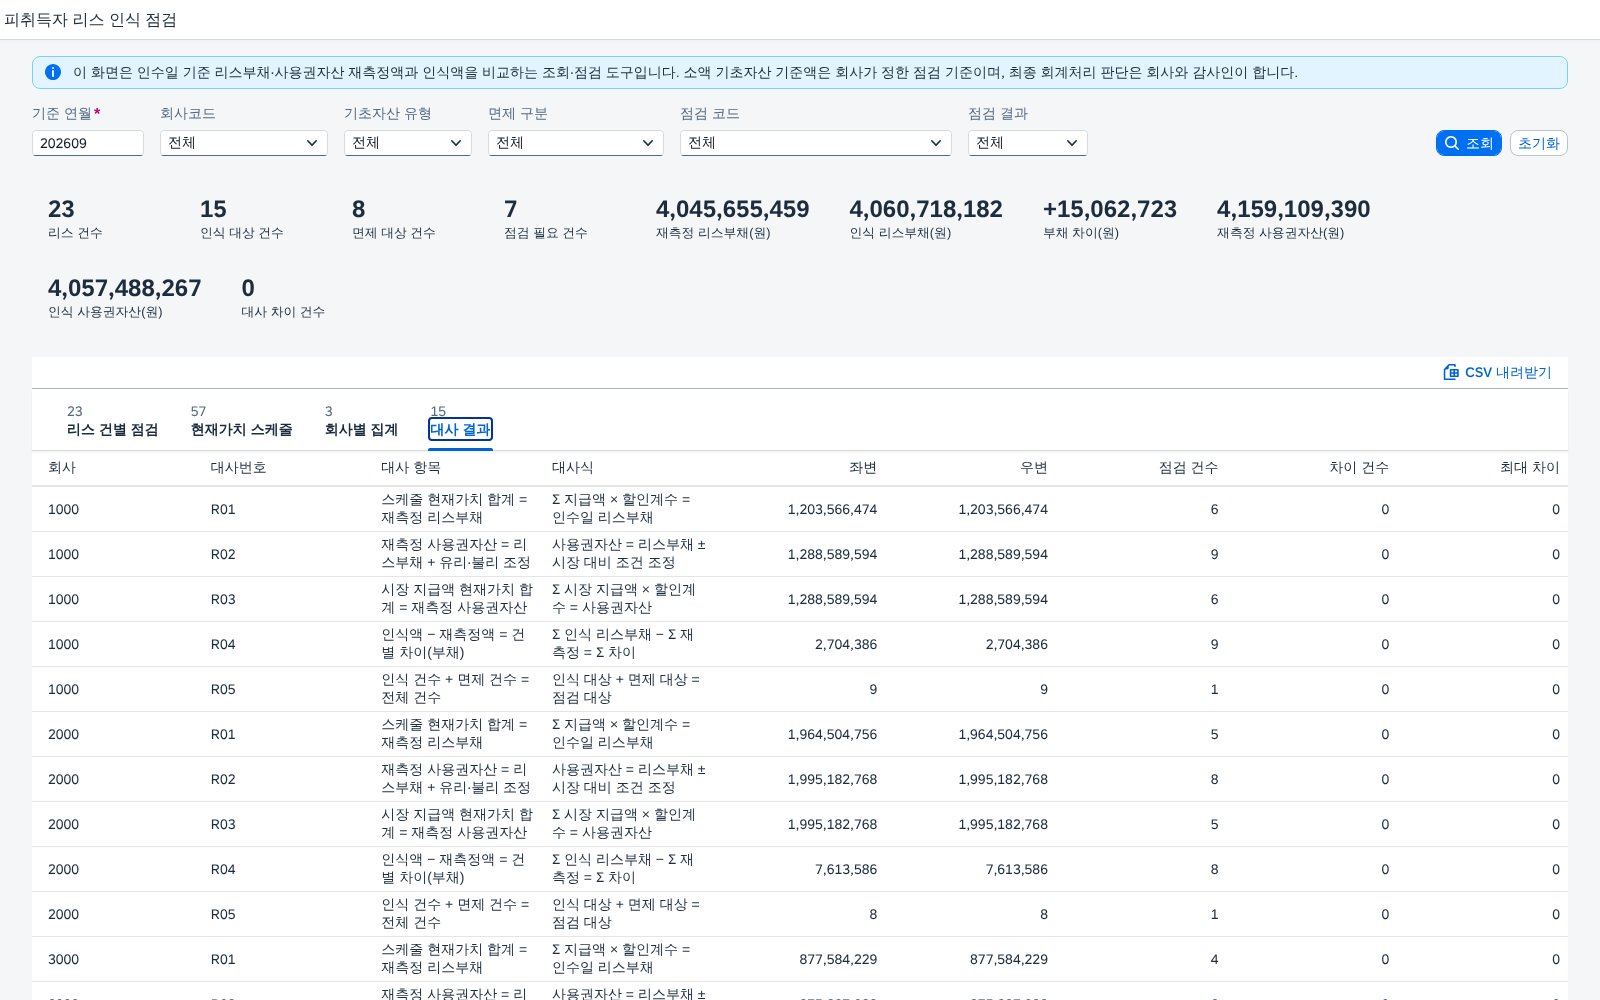
Task: Click the 재측정 리스부채 value 4,045,655,459
Action: pyautogui.click(x=733, y=209)
